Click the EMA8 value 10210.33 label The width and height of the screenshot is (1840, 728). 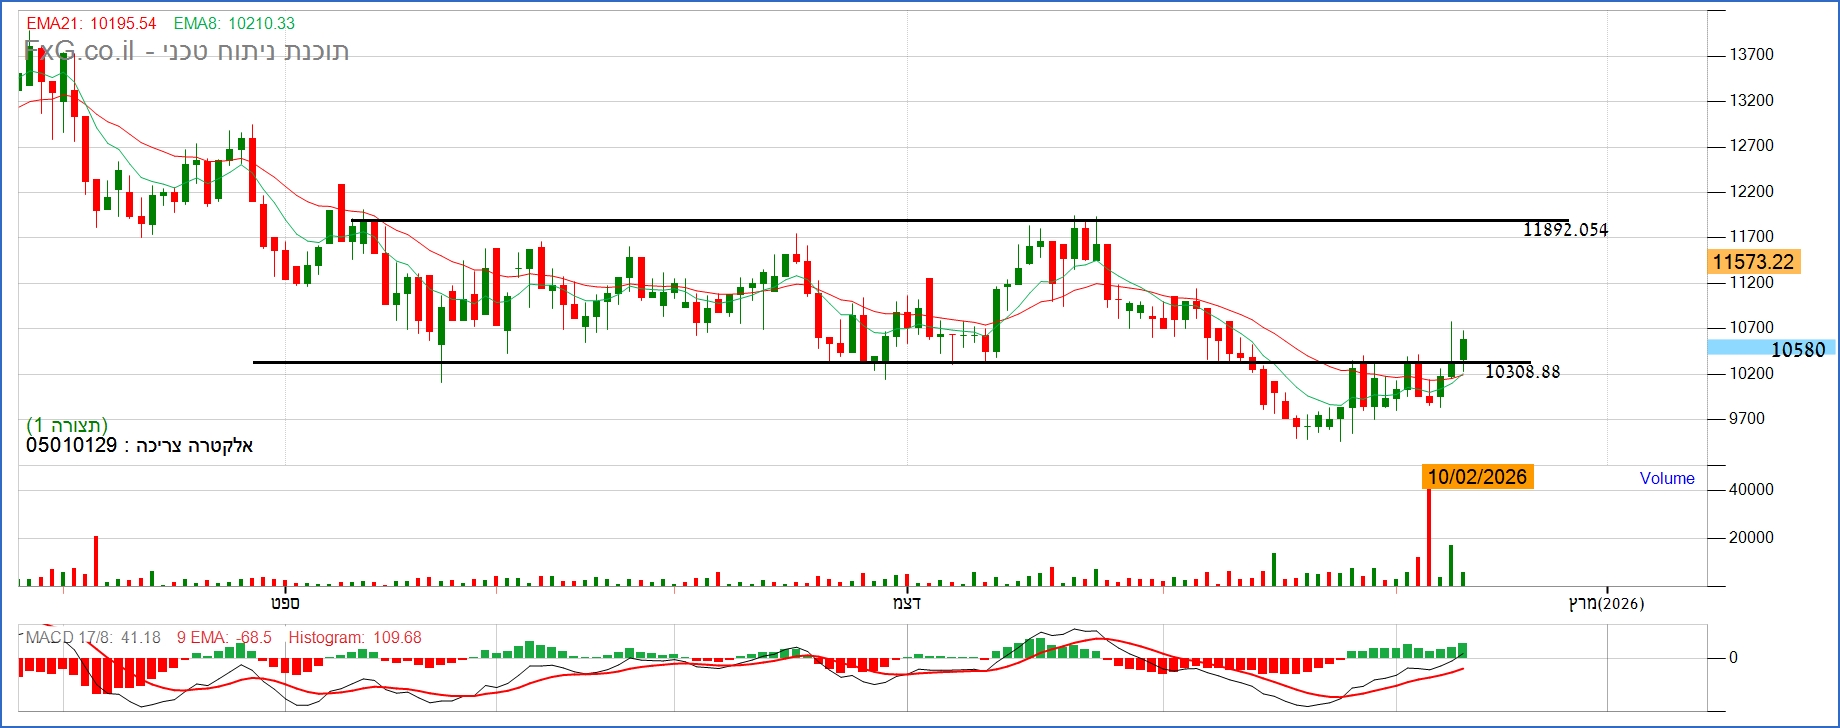point(234,23)
